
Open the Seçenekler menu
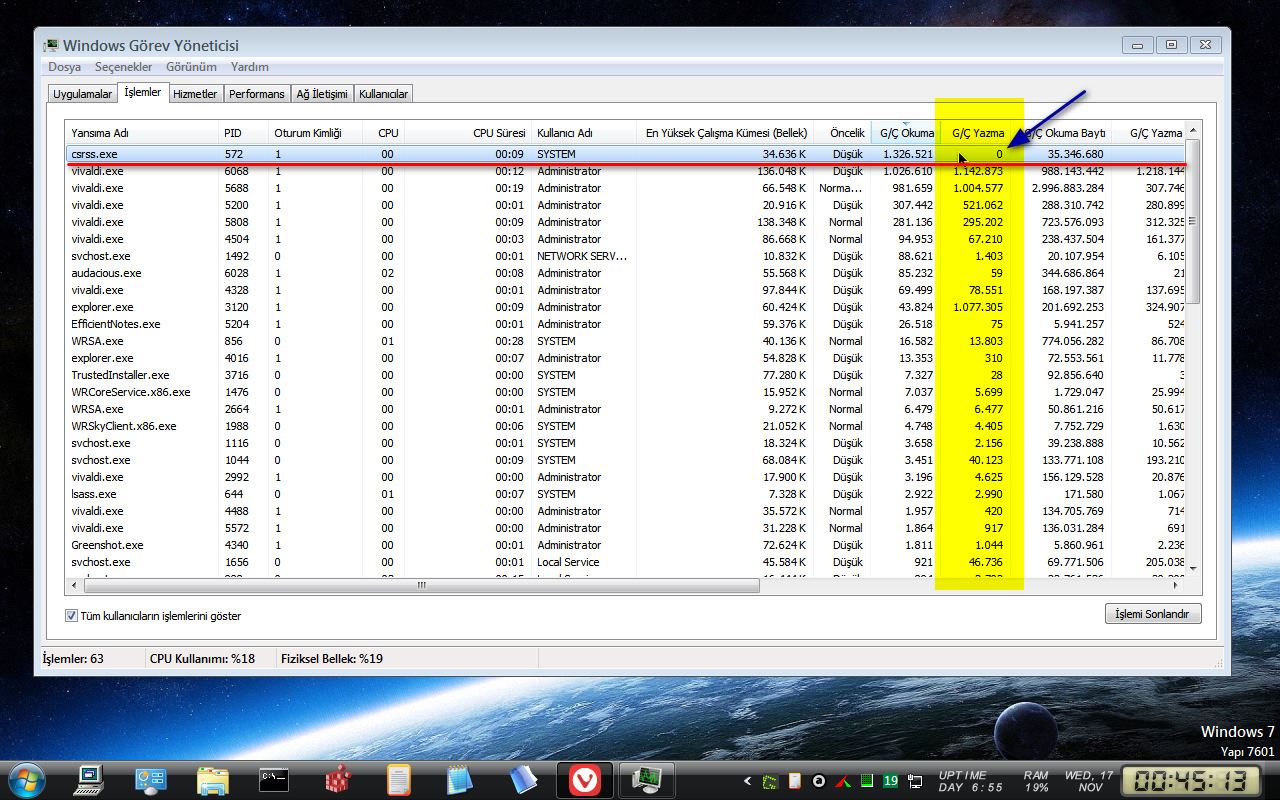click(x=124, y=67)
